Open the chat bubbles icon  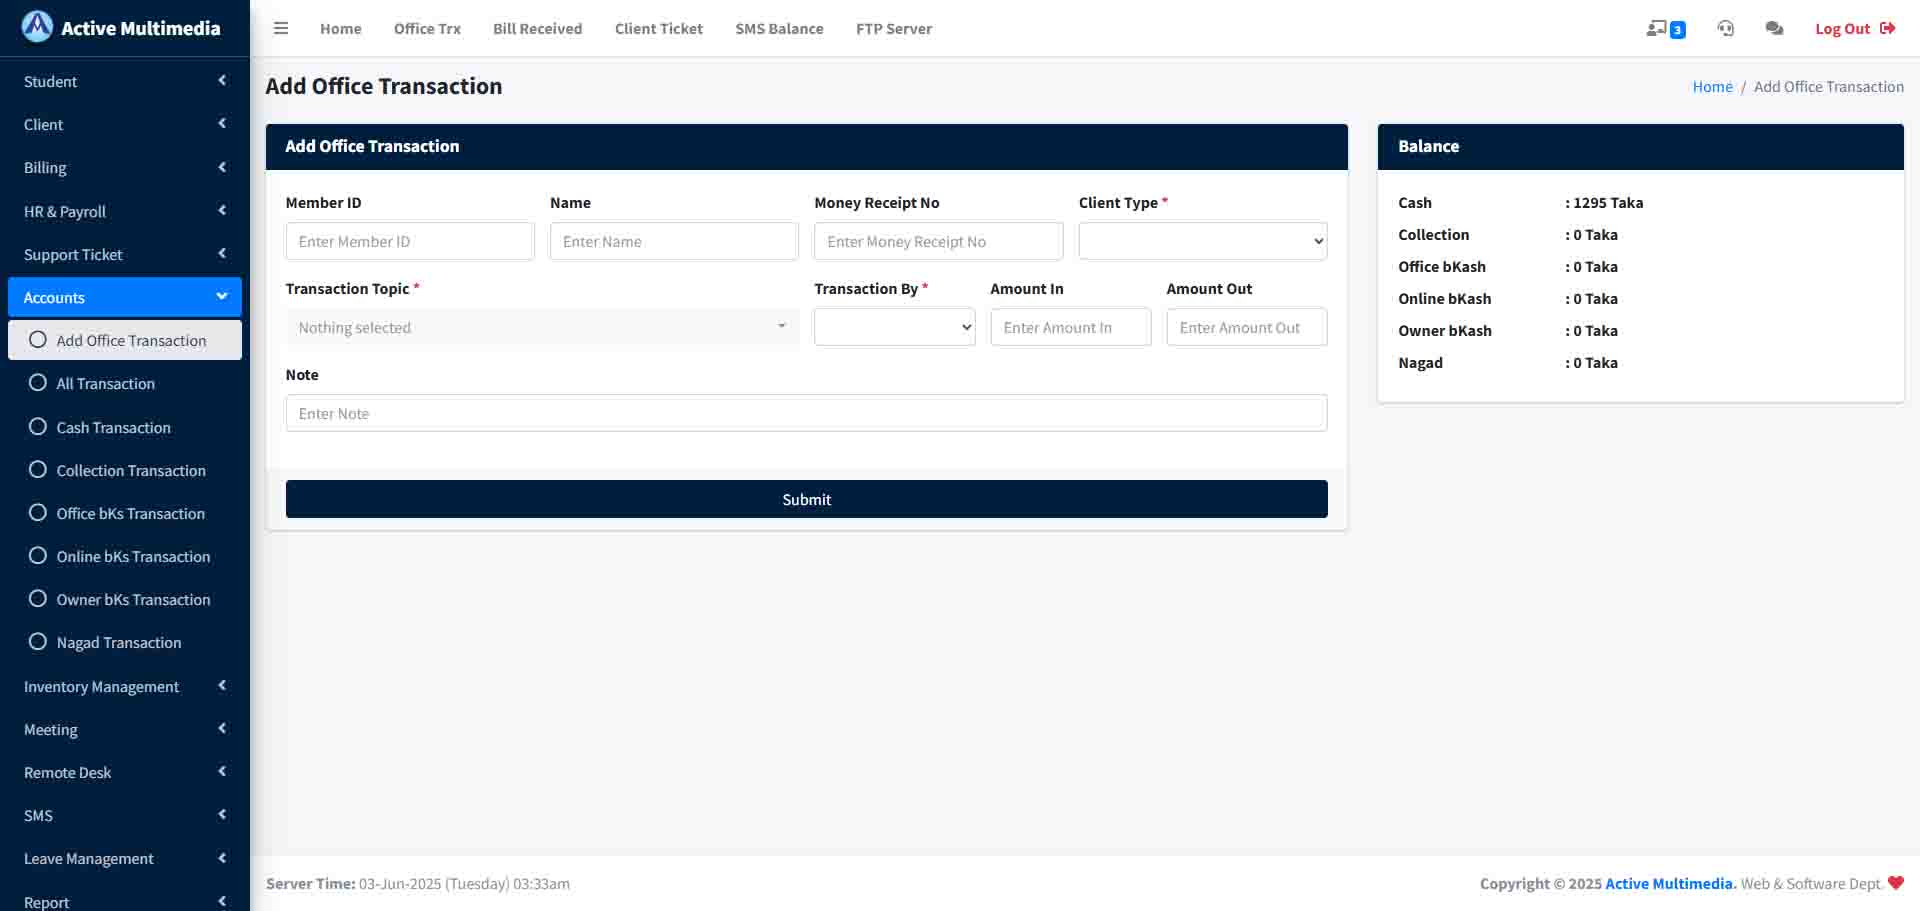click(1774, 28)
